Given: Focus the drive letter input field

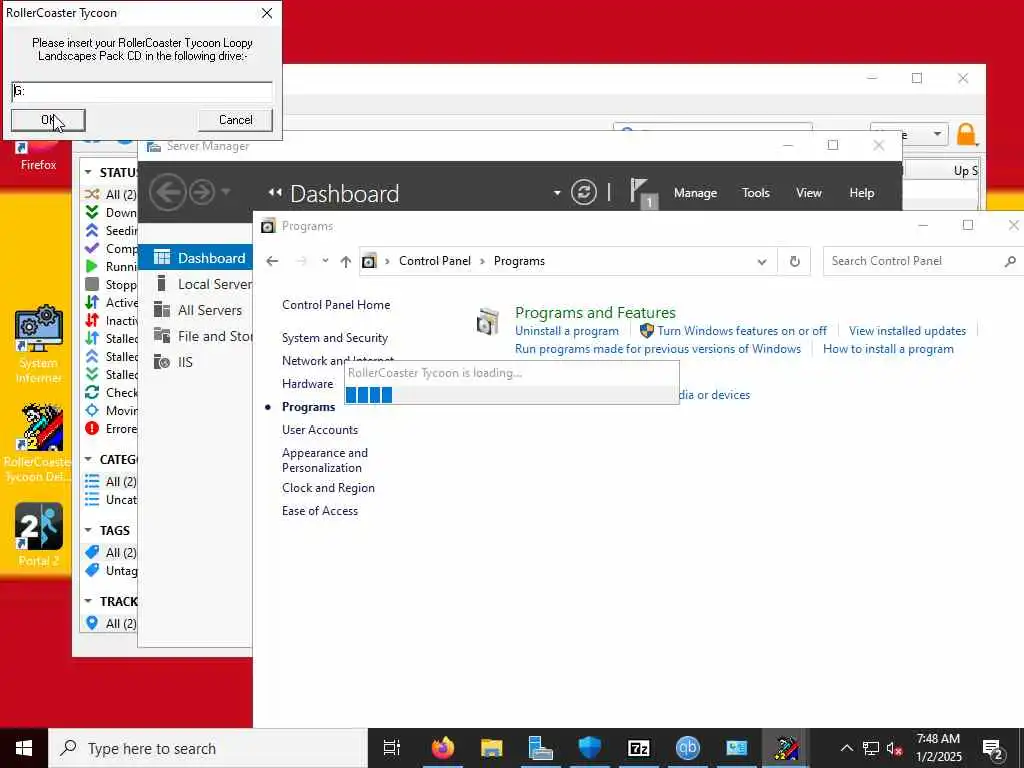Looking at the screenshot, I should [x=142, y=91].
